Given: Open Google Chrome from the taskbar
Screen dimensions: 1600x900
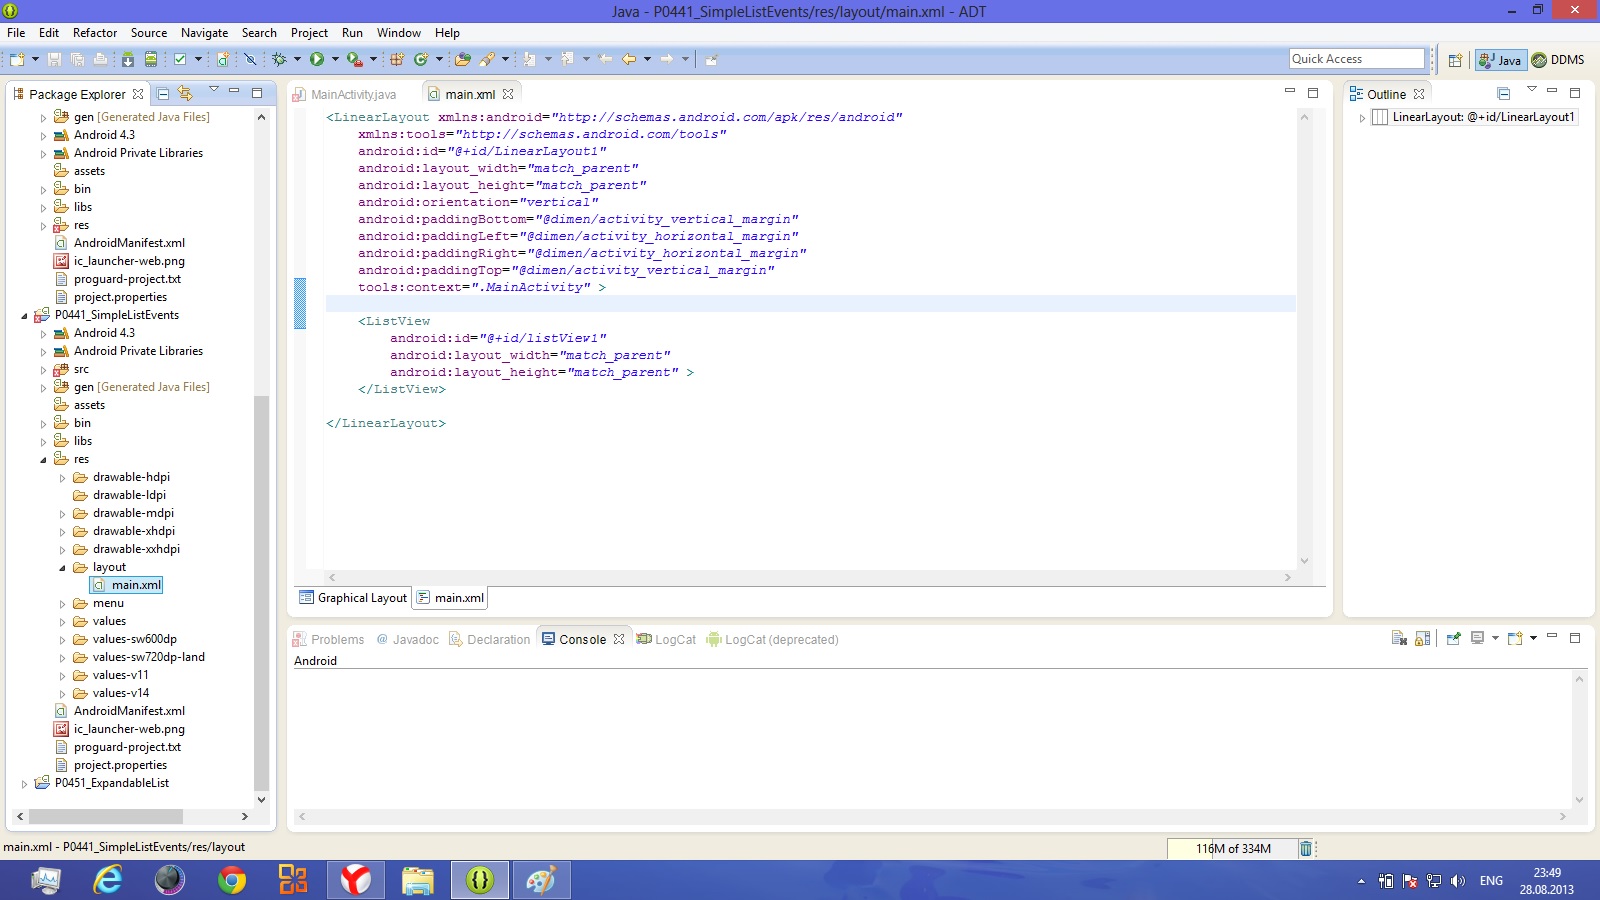Looking at the screenshot, I should 232,880.
